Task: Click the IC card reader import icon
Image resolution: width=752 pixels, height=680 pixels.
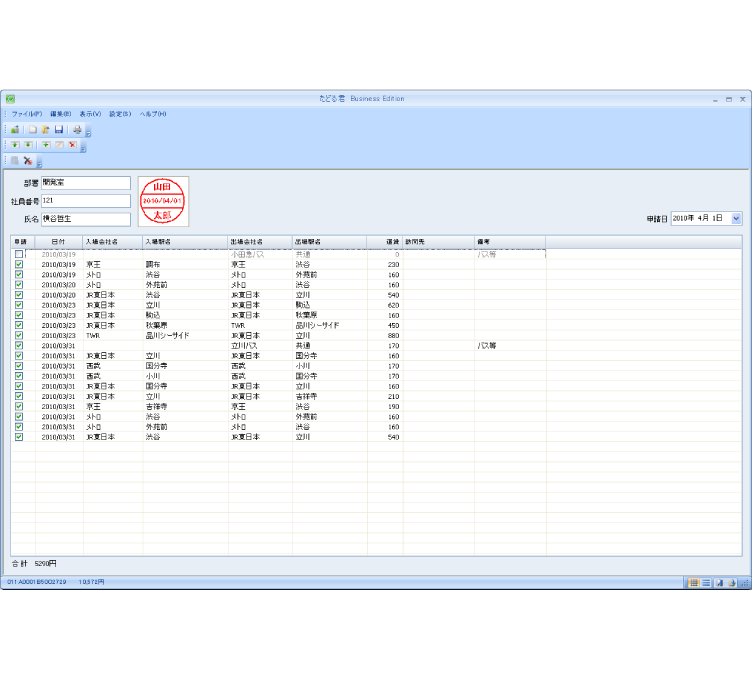Action: click(15, 129)
